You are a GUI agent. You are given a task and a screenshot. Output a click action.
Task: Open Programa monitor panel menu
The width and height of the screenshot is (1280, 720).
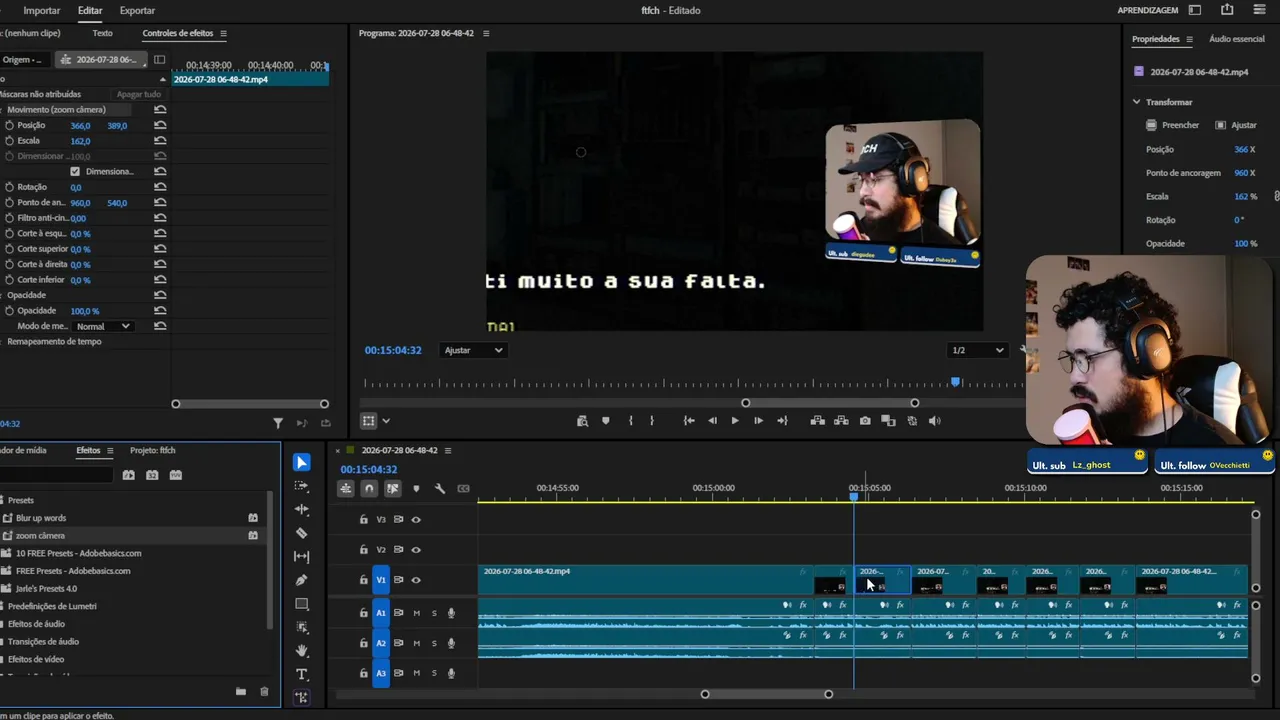tap(486, 33)
